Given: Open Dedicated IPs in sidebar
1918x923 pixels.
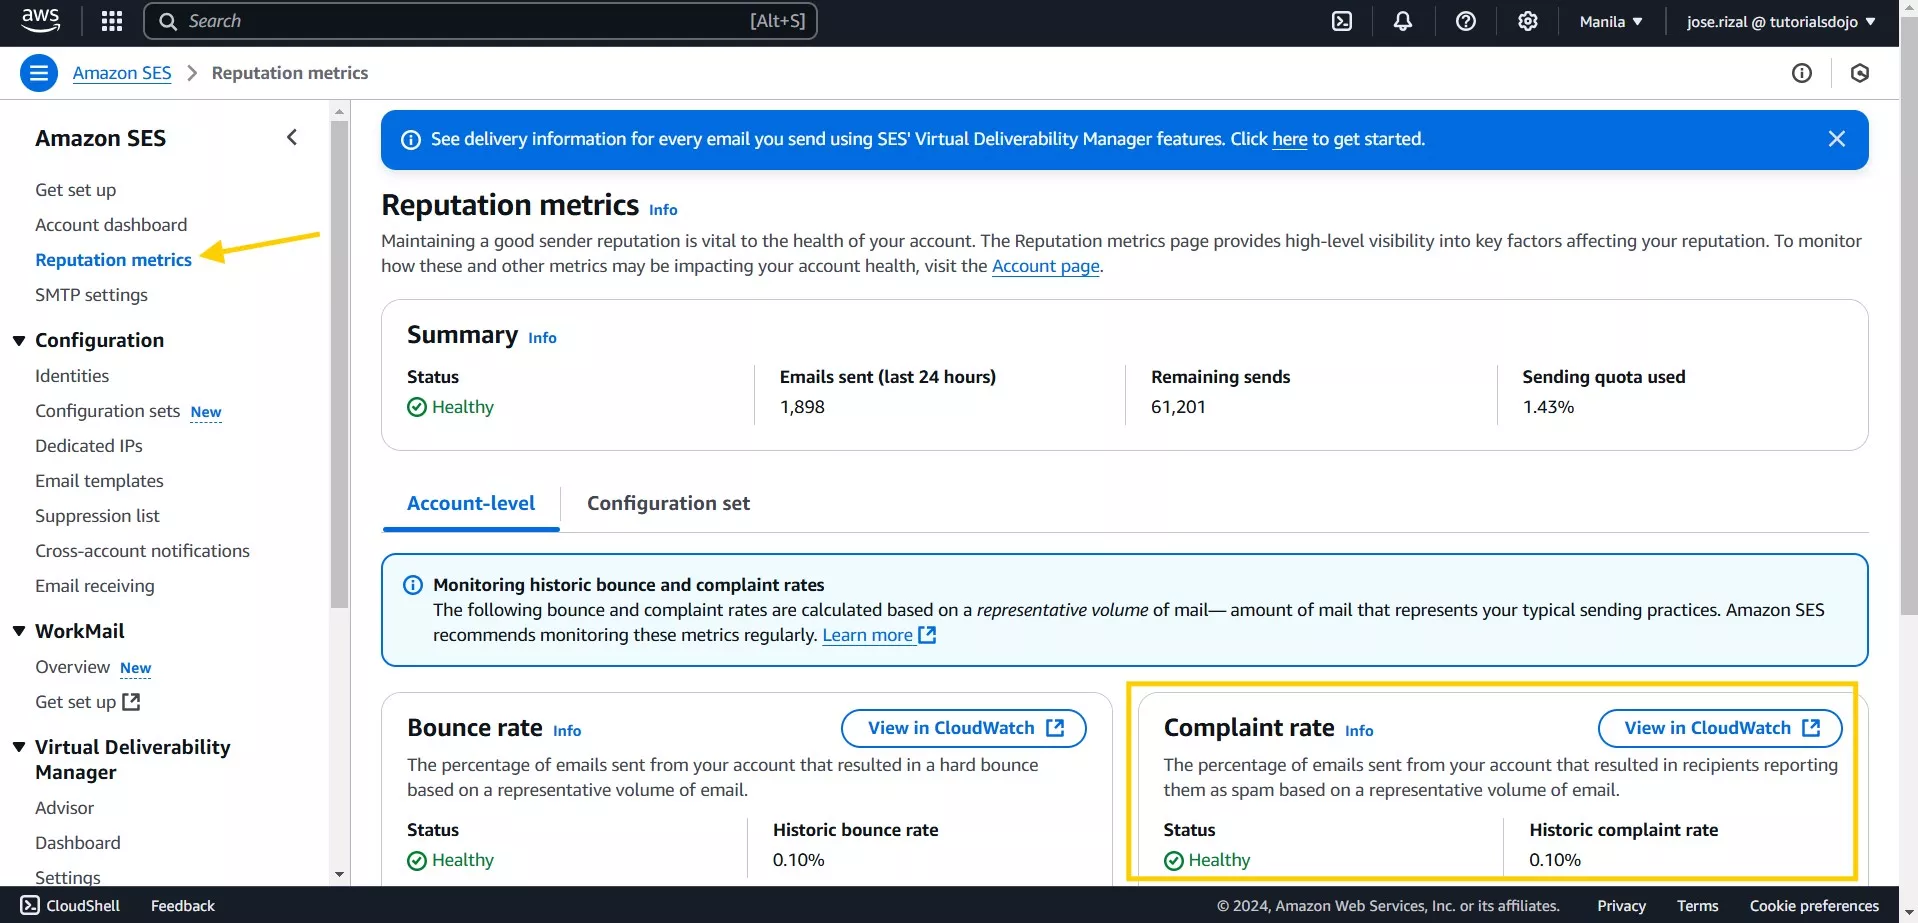Looking at the screenshot, I should point(89,446).
